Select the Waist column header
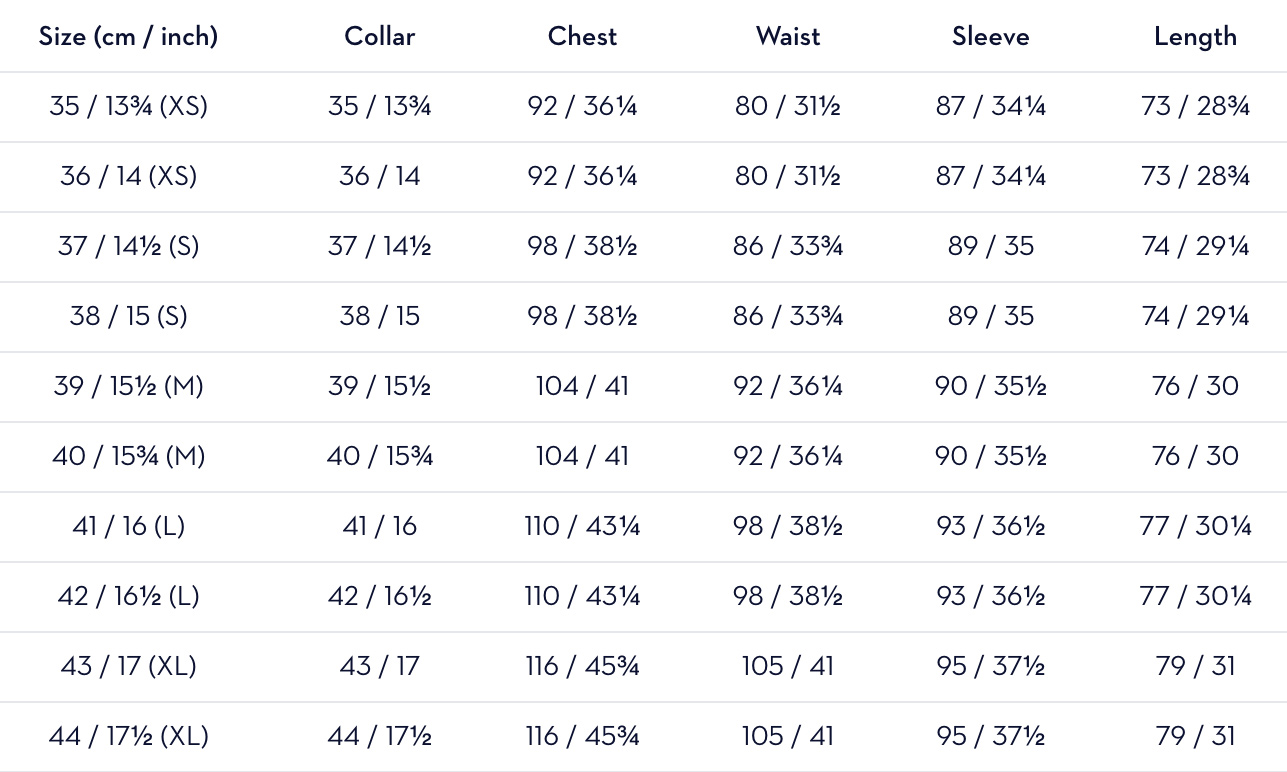The image size is (1287, 772). tap(788, 37)
